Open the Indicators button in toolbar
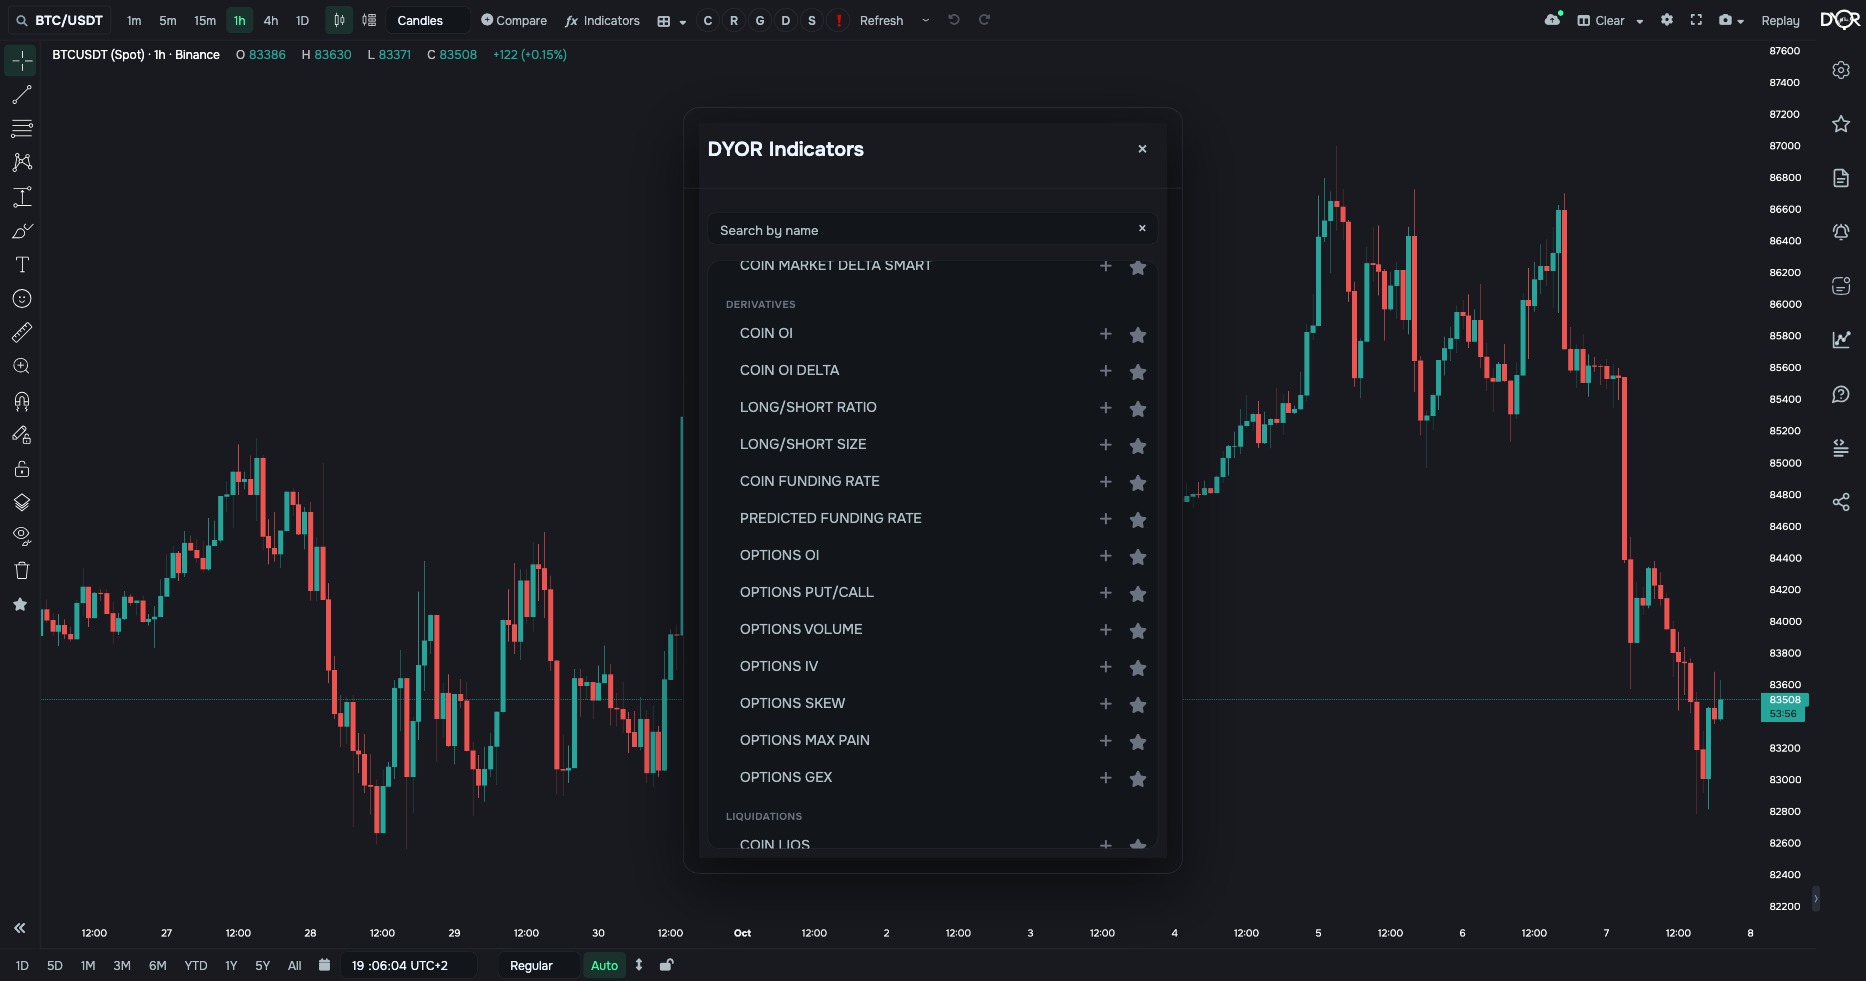Screen dimensions: 1866x981 click(x=602, y=20)
